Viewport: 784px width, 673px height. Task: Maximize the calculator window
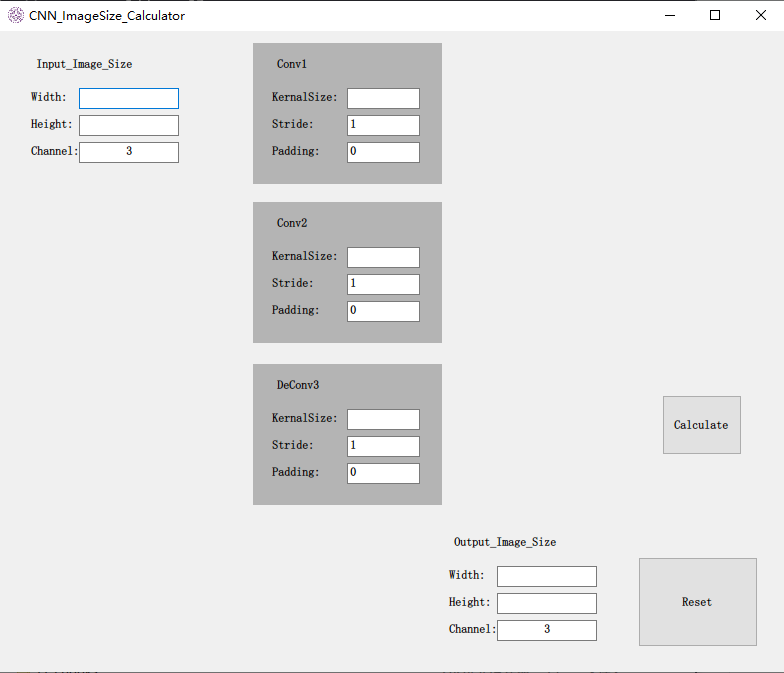click(715, 16)
